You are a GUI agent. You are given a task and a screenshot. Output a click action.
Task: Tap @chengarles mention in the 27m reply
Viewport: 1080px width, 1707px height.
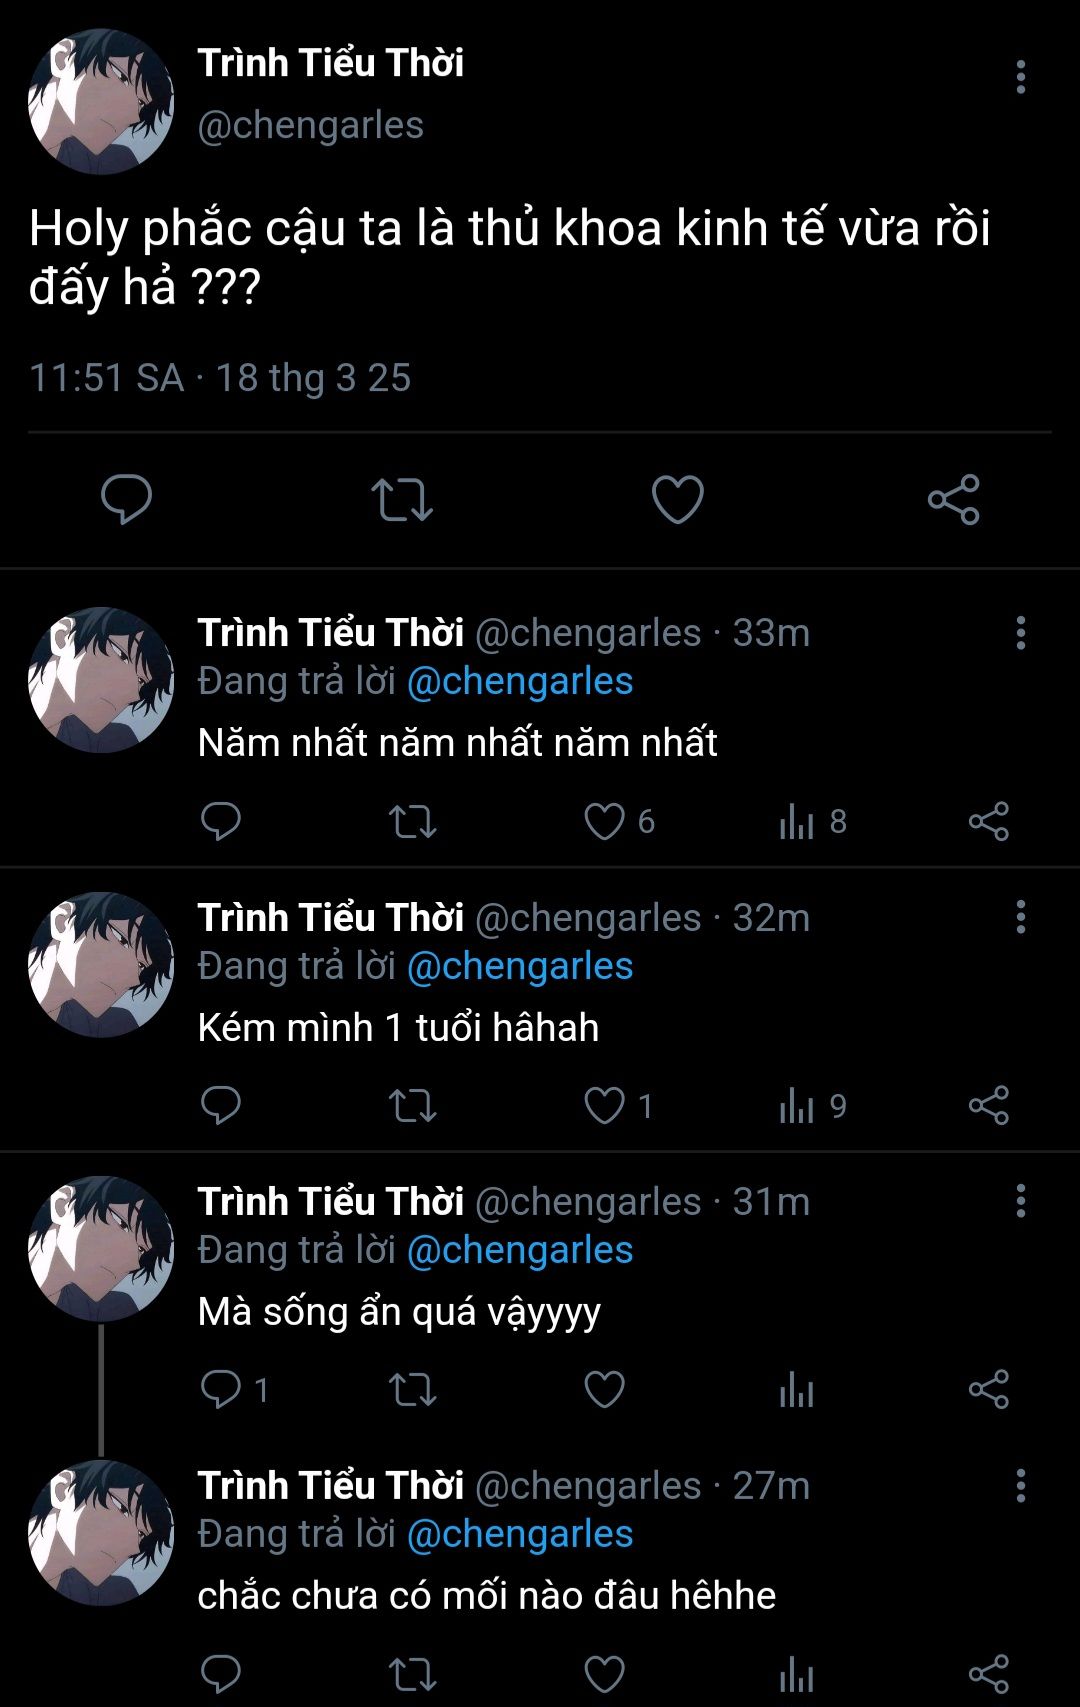tap(520, 1534)
